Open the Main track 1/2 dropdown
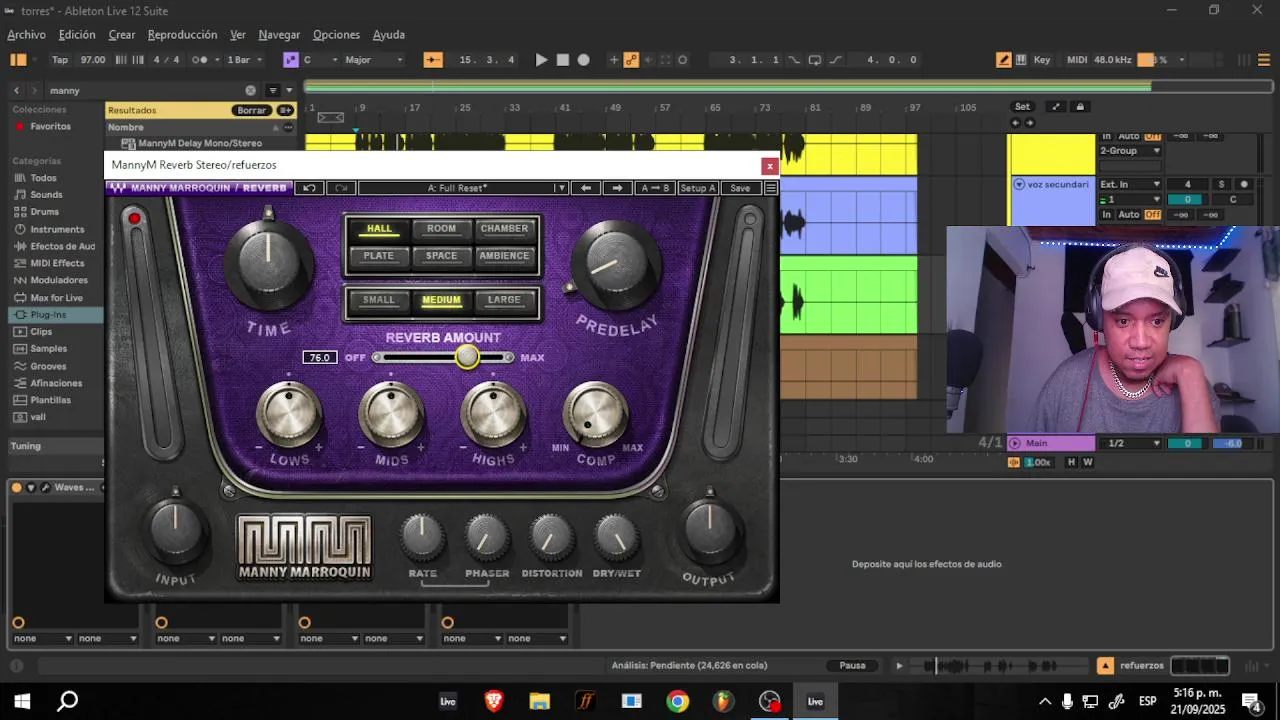Image resolution: width=1280 pixels, height=720 pixels. tap(1130, 443)
